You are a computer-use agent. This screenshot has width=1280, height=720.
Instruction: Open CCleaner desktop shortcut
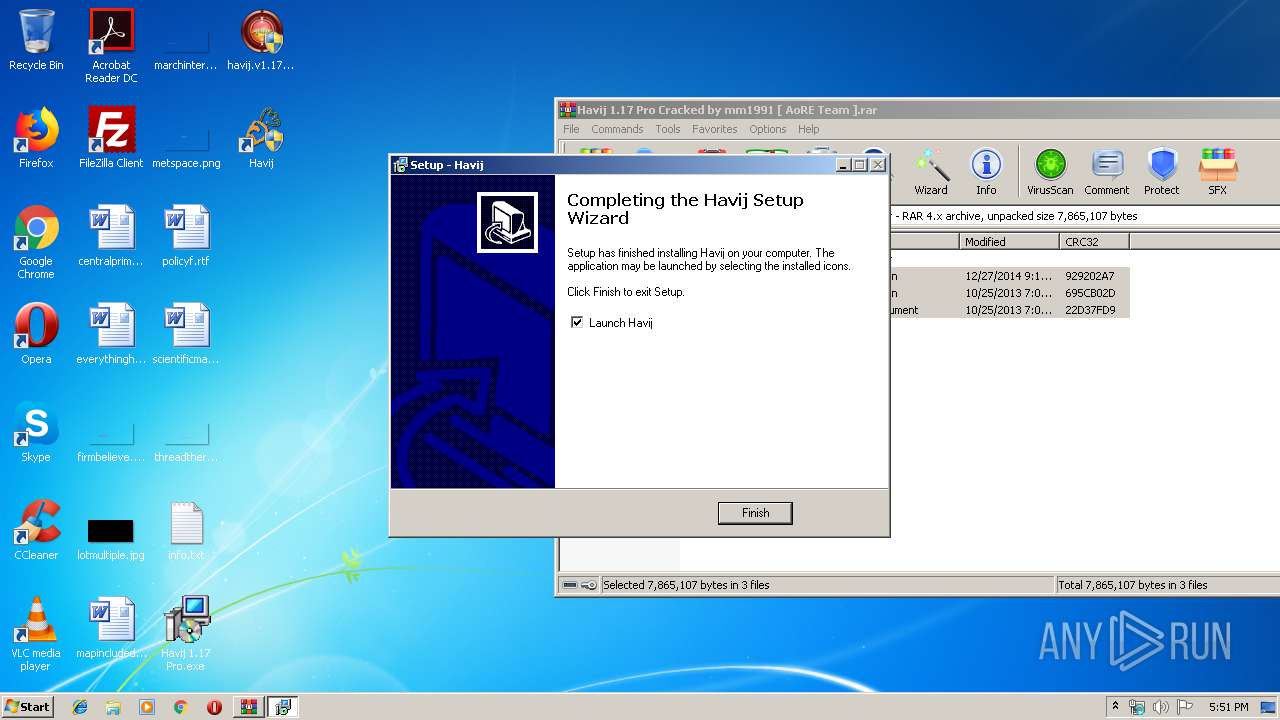[36, 530]
